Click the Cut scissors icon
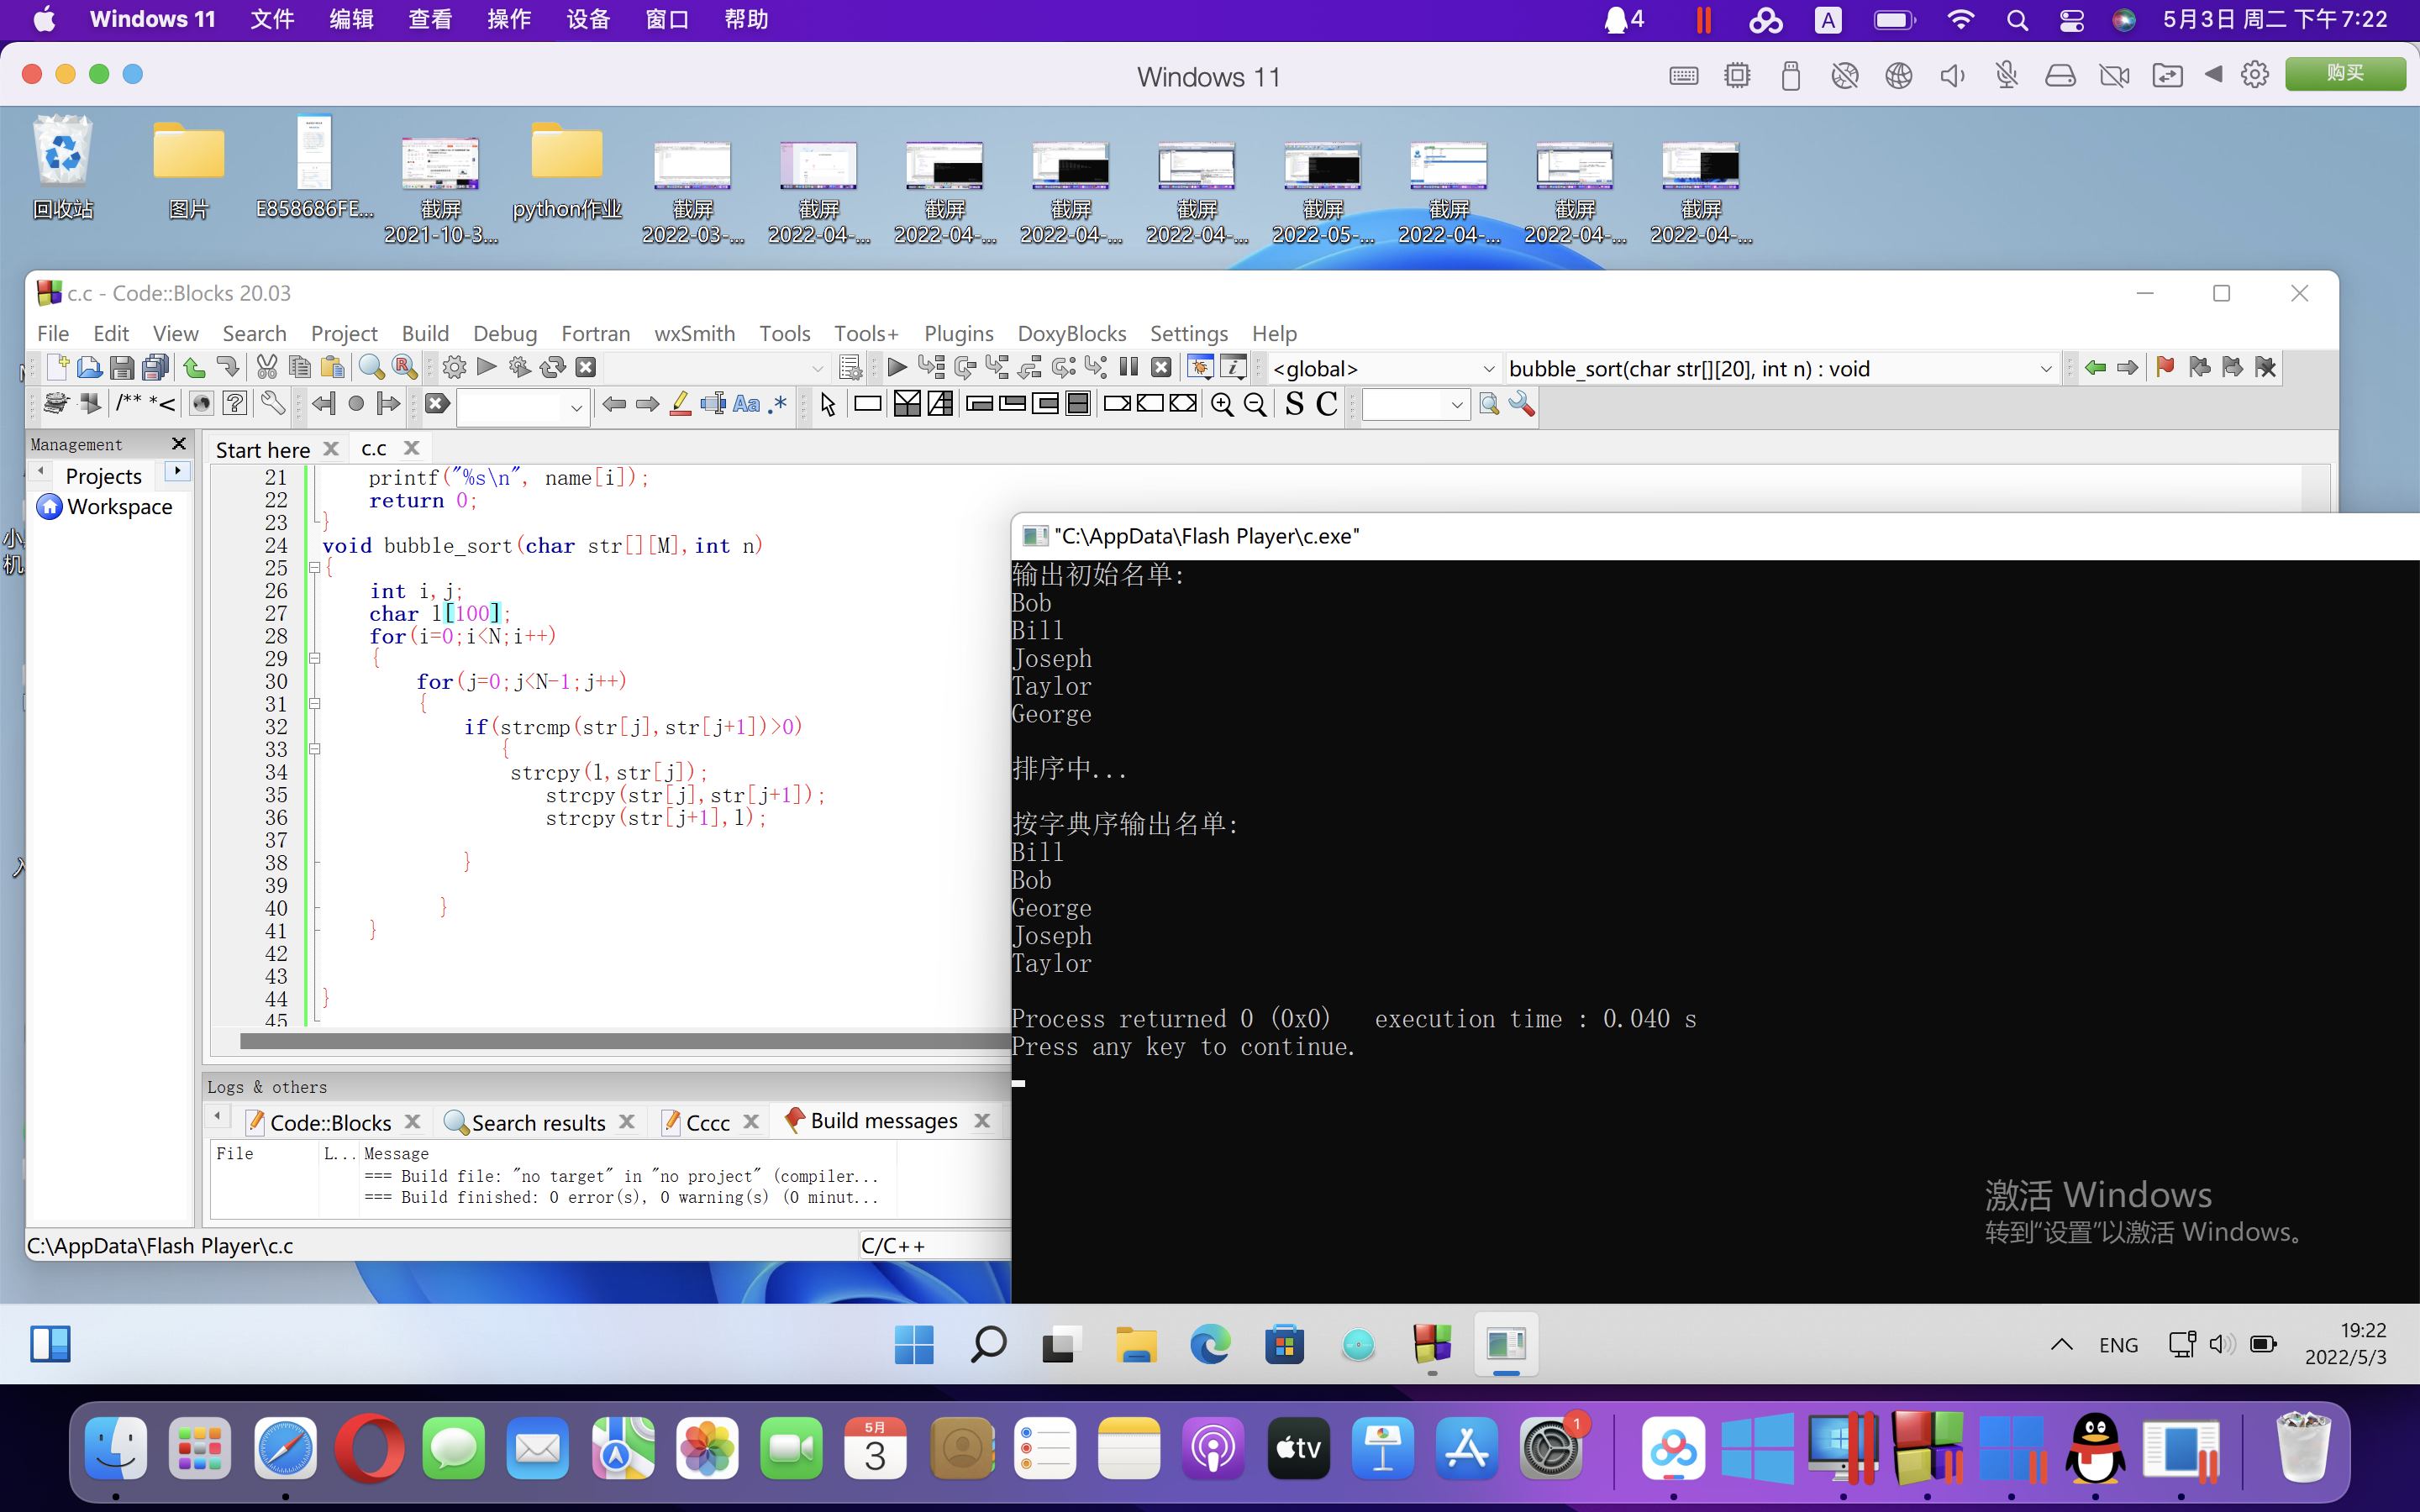The image size is (2420, 1512). pyautogui.click(x=266, y=368)
